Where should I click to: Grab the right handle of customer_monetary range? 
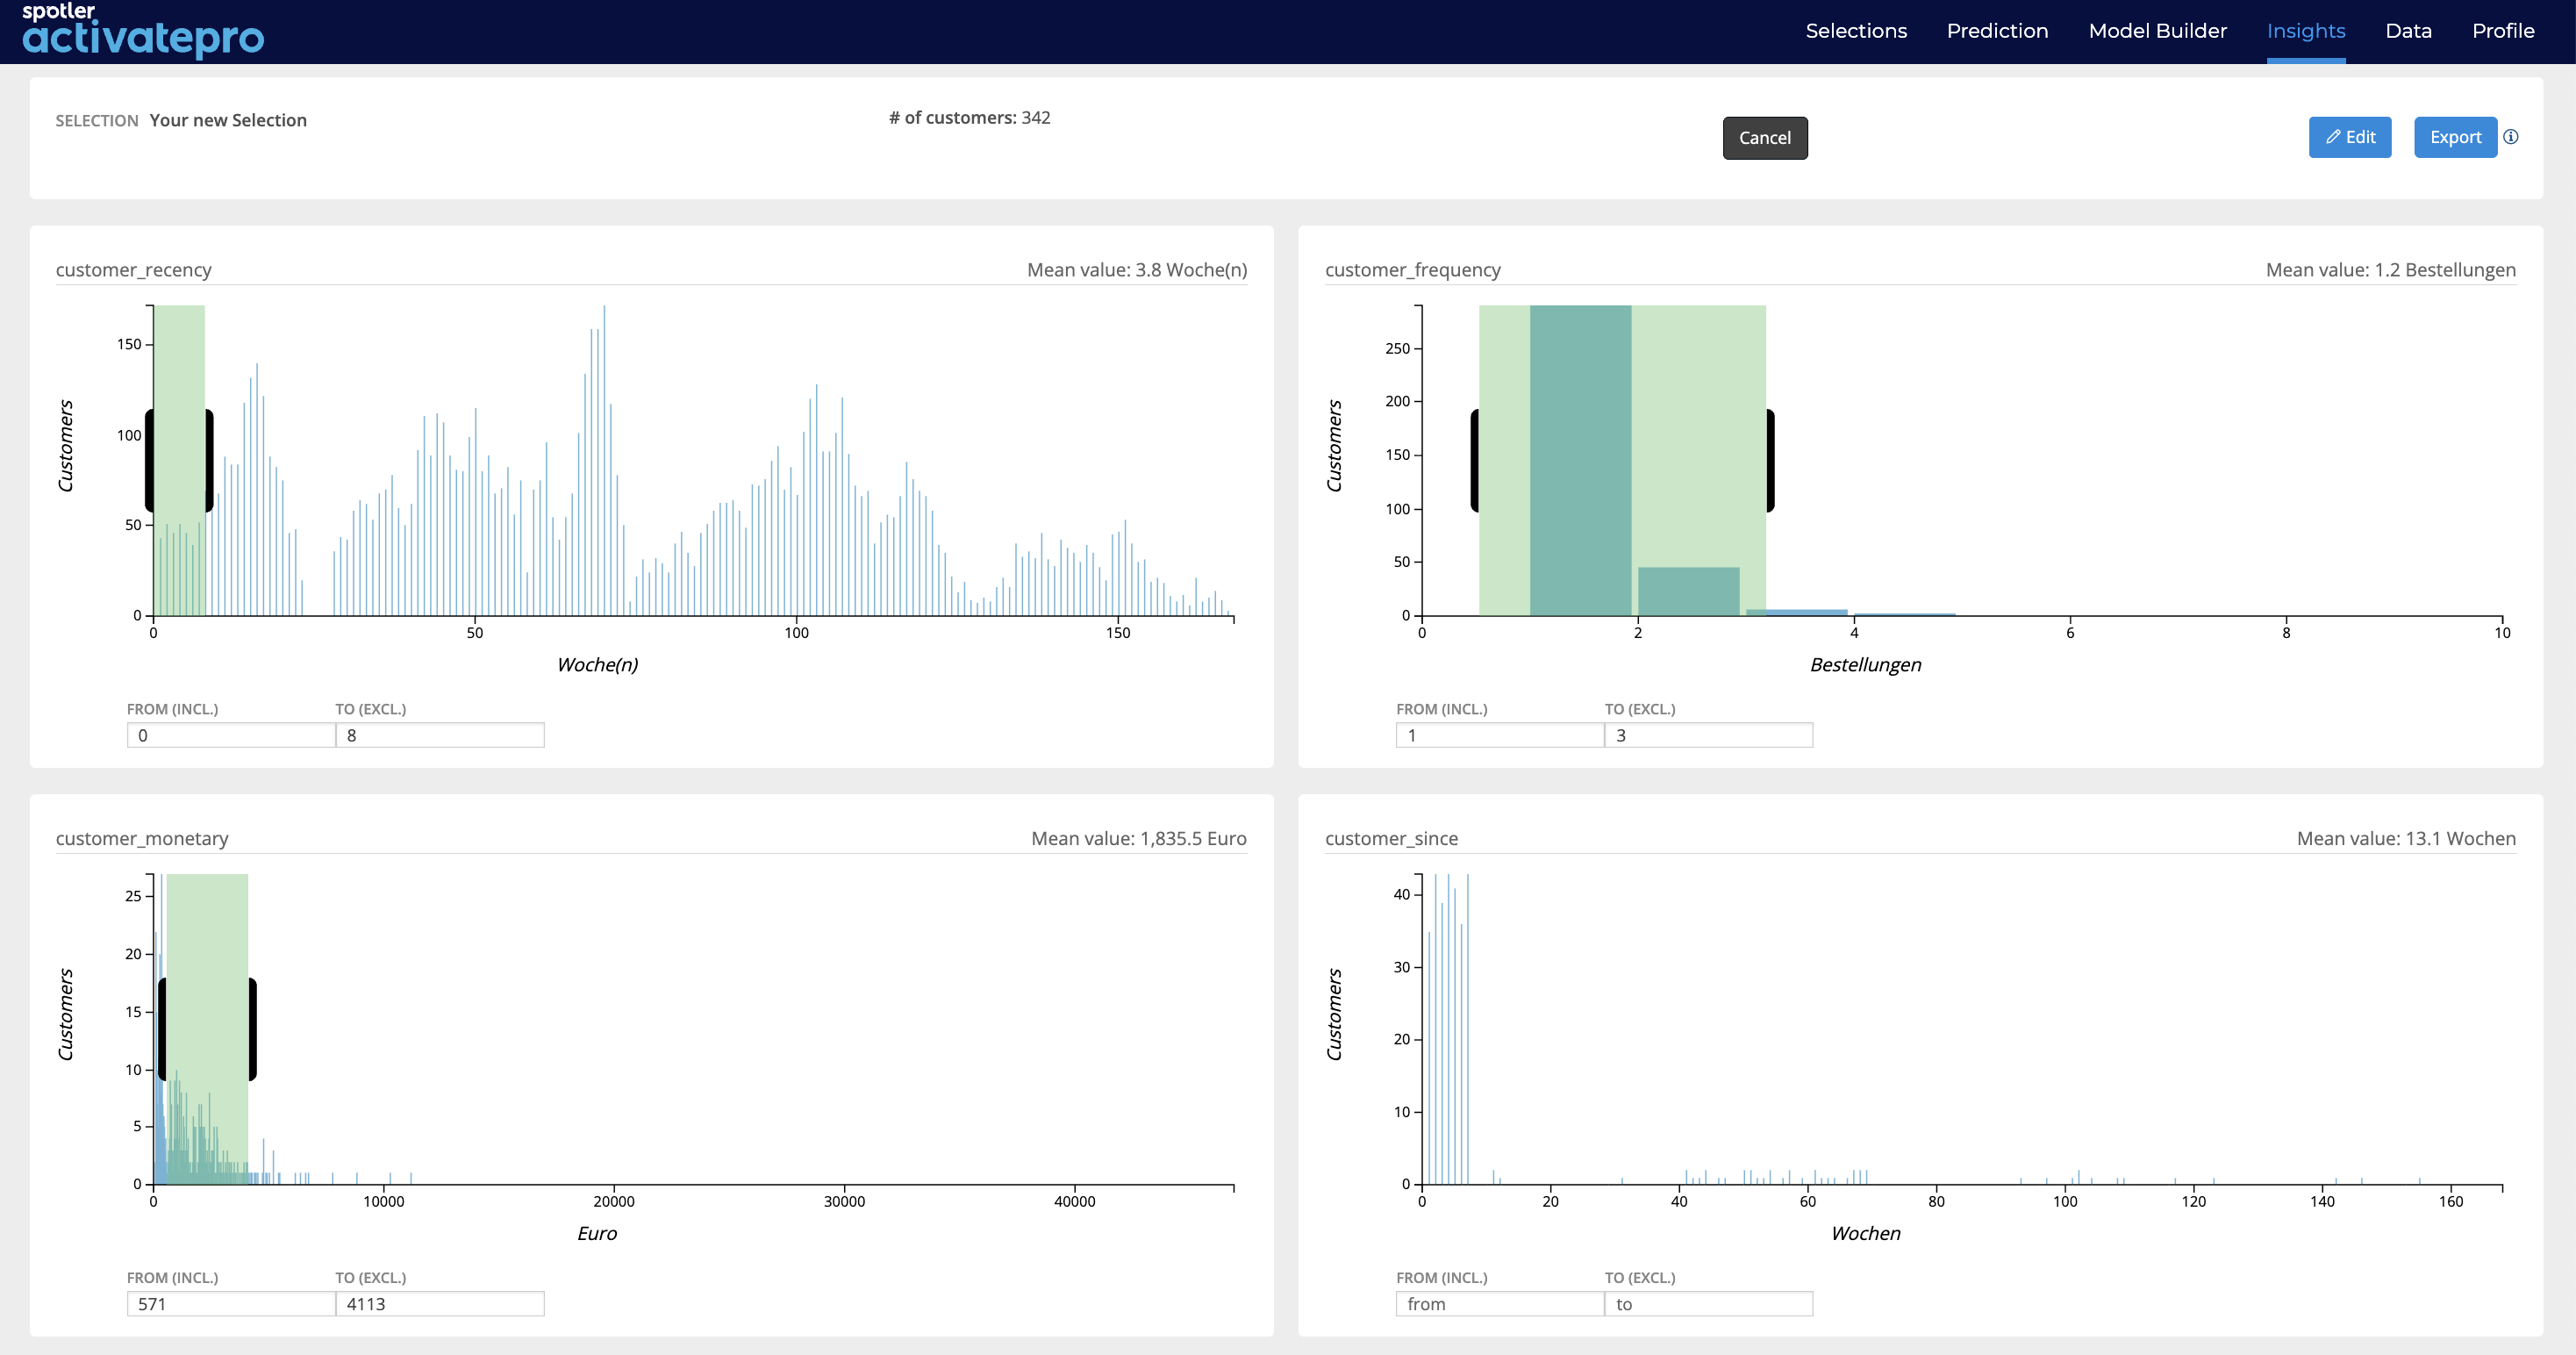point(252,1029)
